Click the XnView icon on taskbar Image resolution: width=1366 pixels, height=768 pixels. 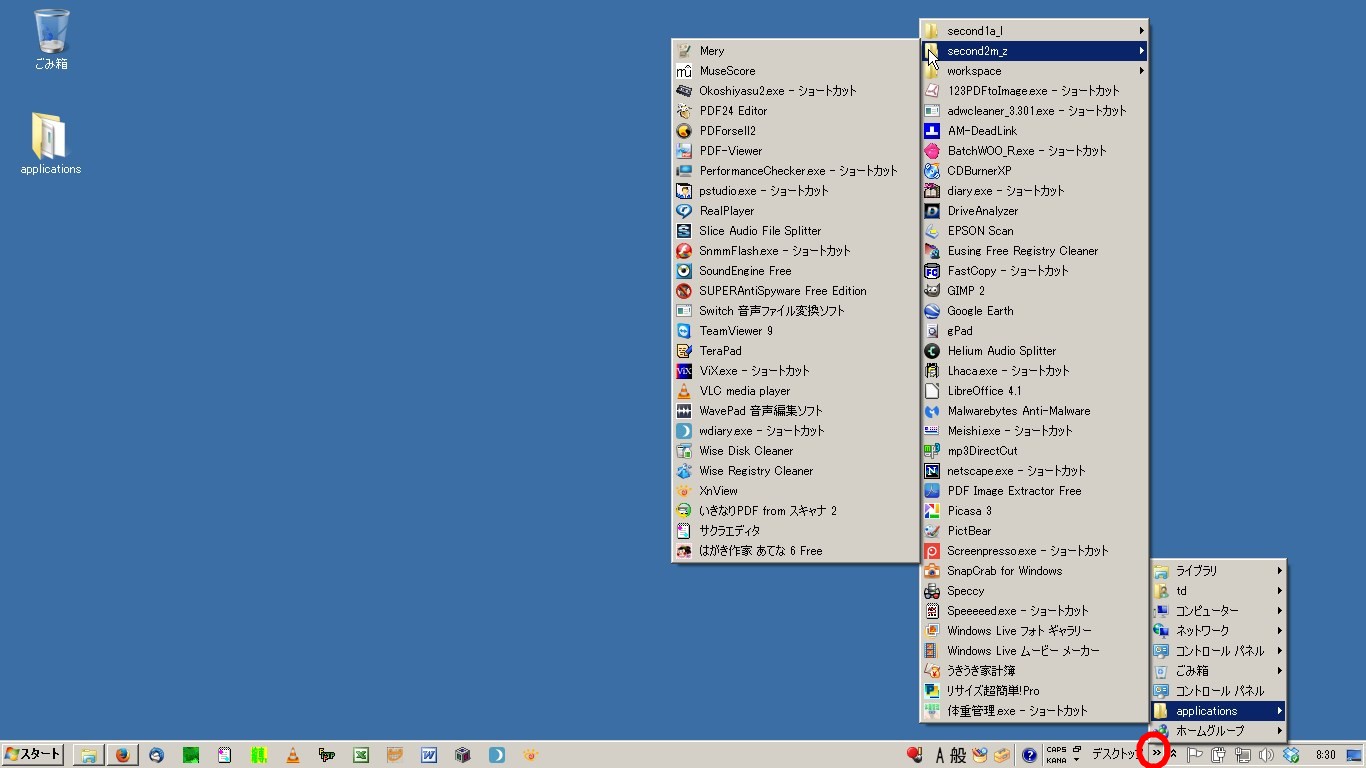(530, 755)
